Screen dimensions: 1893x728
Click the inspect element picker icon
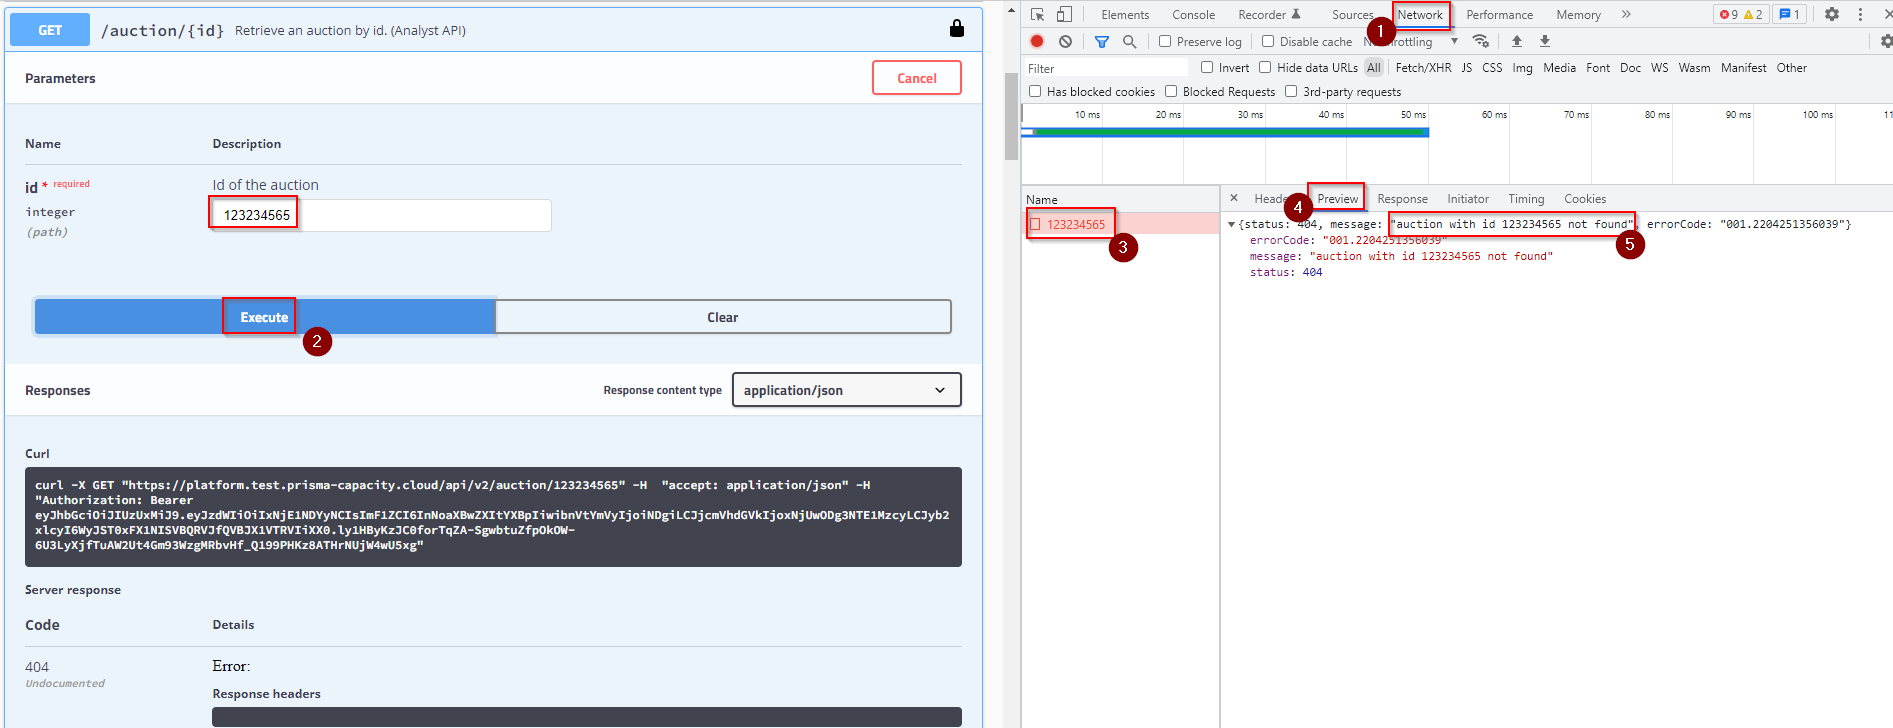click(1037, 14)
